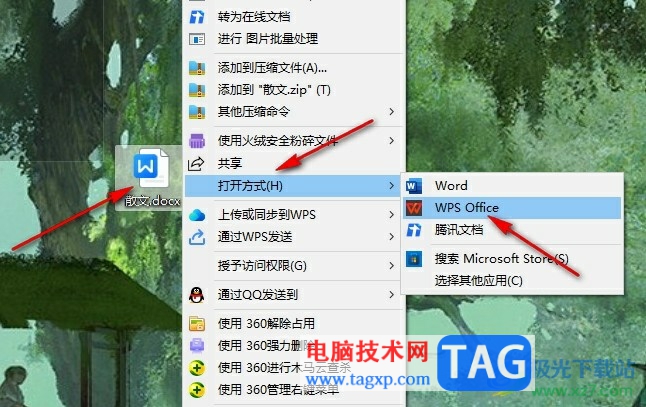
Task: Click the QQ penguin icon
Action: pos(197,295)
